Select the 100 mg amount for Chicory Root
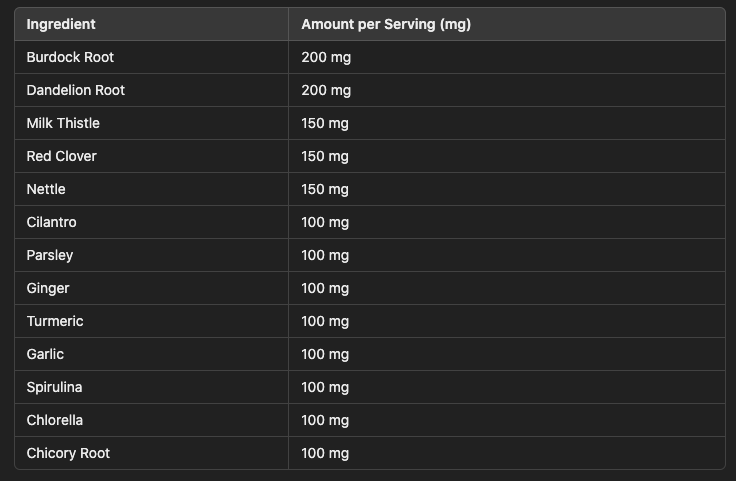Image resolution: width=736 pixels, height=481 pixels. pos(325,453)
